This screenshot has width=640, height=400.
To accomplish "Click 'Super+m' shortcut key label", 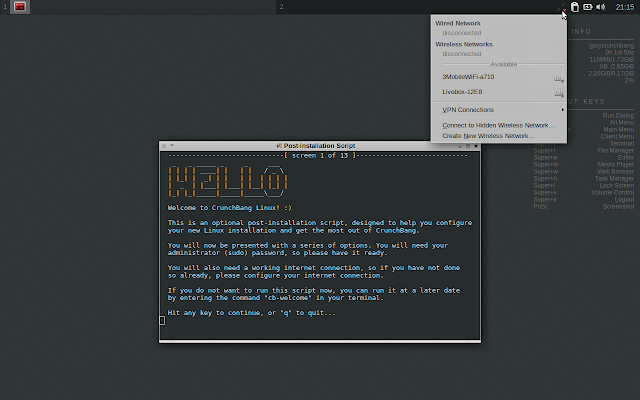I will point(546,164).
